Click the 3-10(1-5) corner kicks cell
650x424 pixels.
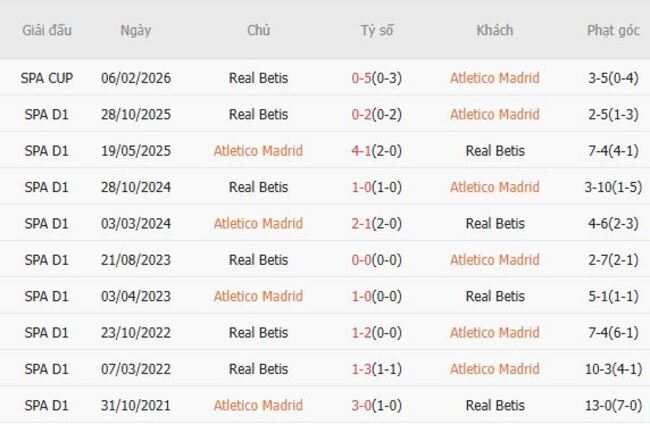coord(613,187)
